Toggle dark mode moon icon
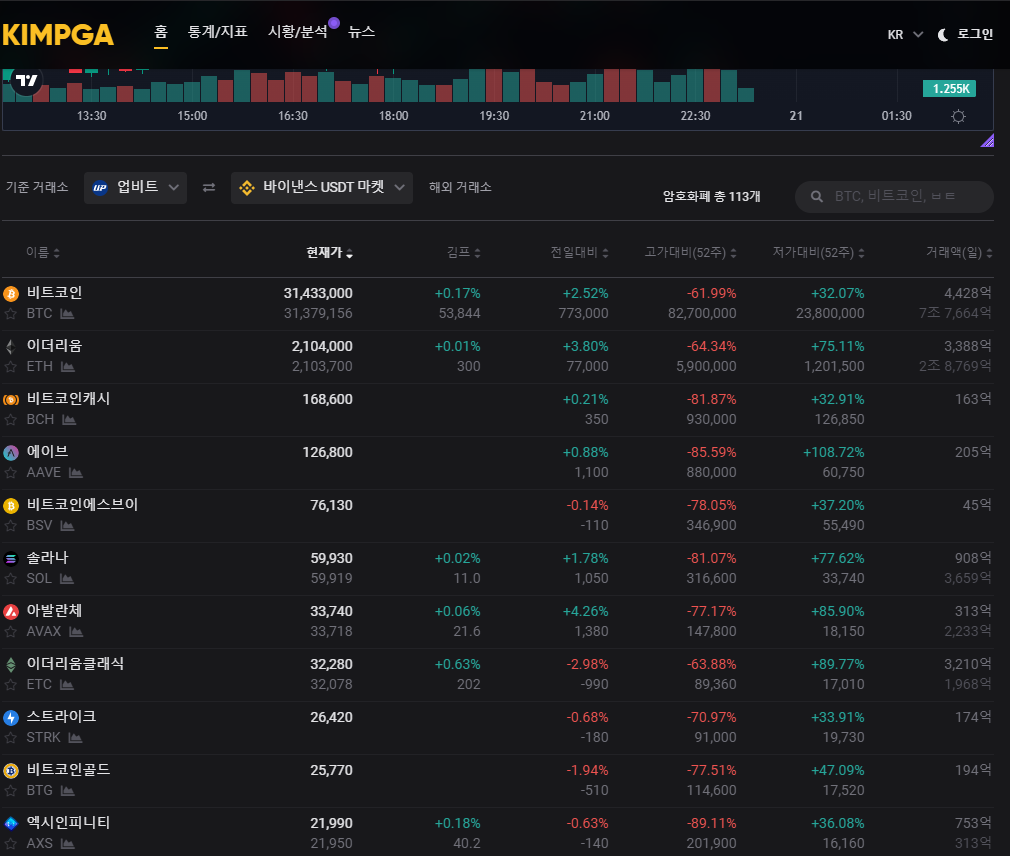The image size is (1010, 856). pos(942,35)
